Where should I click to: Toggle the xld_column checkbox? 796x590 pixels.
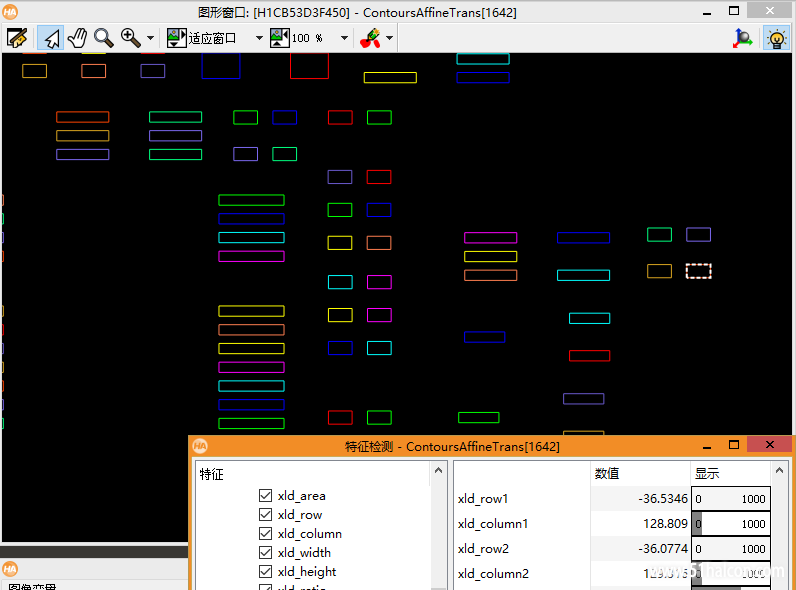pyautogui.click(x=265, y=533)
